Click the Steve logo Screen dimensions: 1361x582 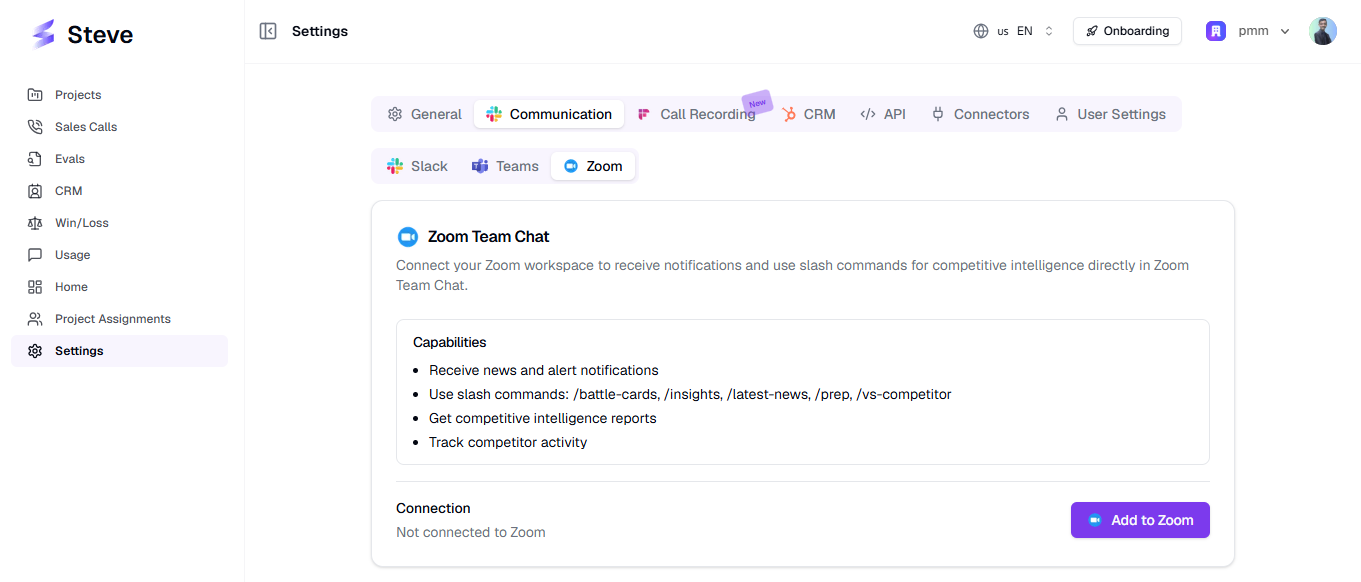pos(82,34)
